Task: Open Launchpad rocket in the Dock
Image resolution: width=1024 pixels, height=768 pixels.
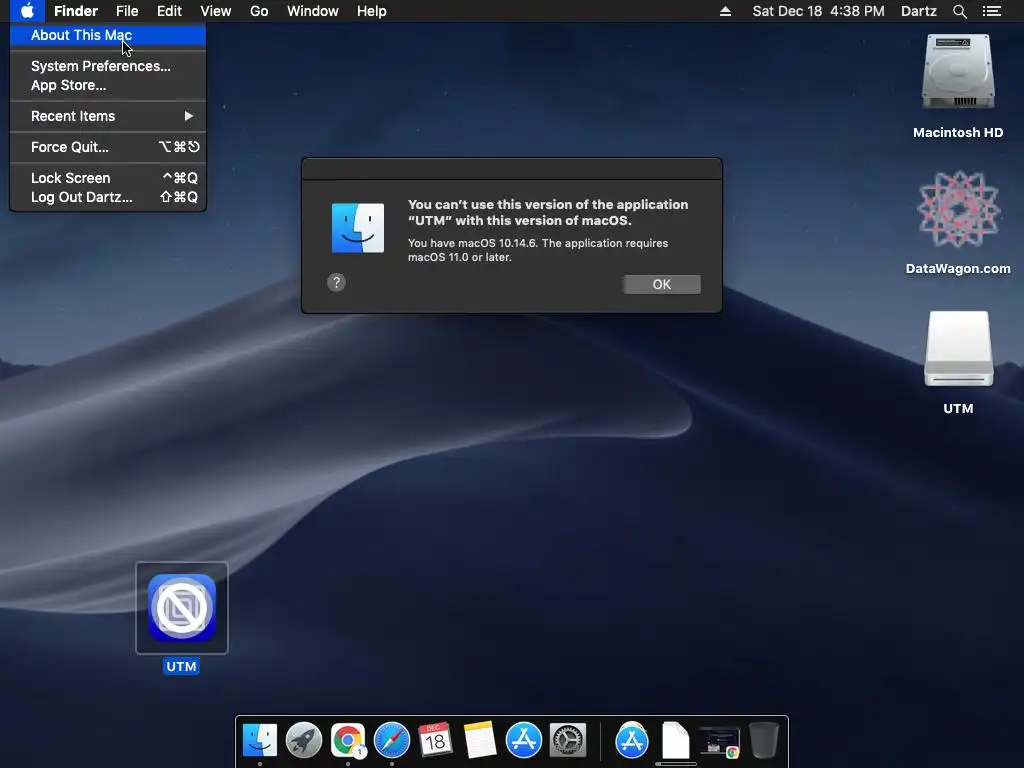Action: pos(304,741)
